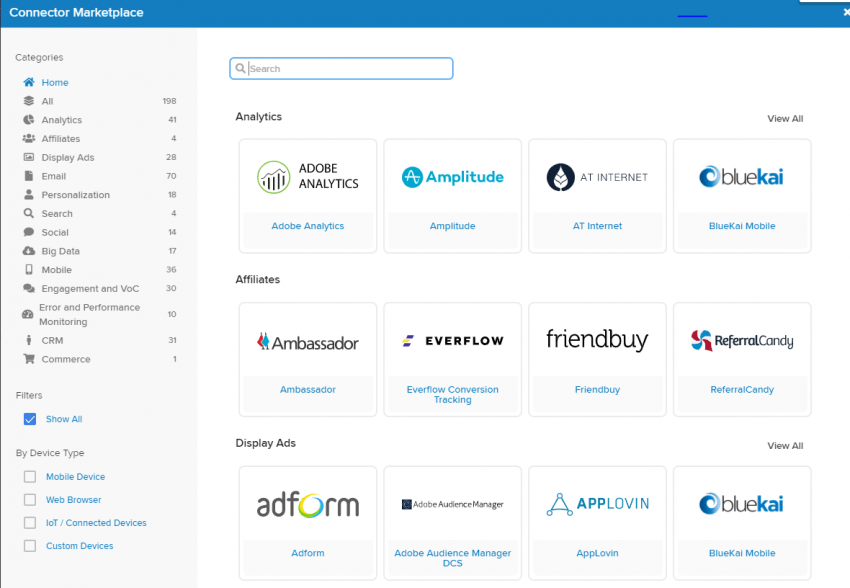Click the Big Data database icon

[29, 251]
